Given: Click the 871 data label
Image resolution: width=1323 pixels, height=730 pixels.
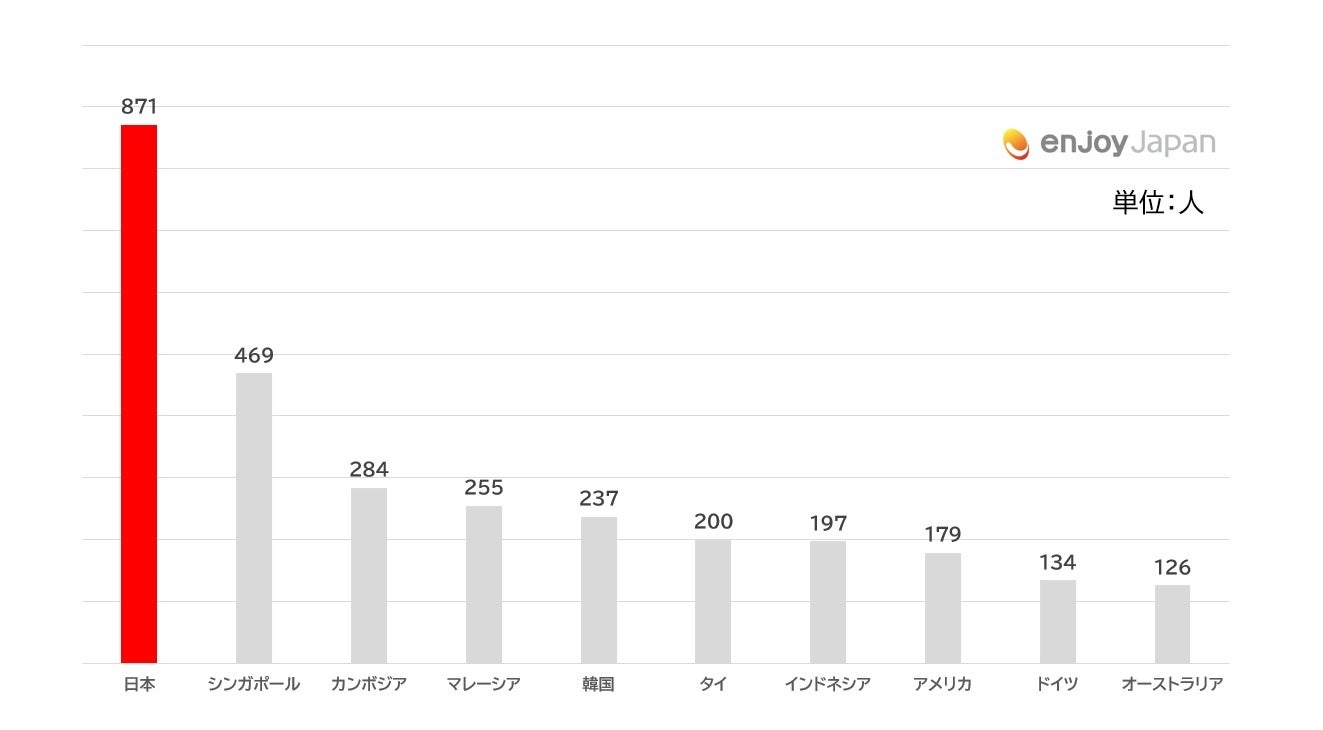Looking at the screenshot, I should click(x=139, y=107).
